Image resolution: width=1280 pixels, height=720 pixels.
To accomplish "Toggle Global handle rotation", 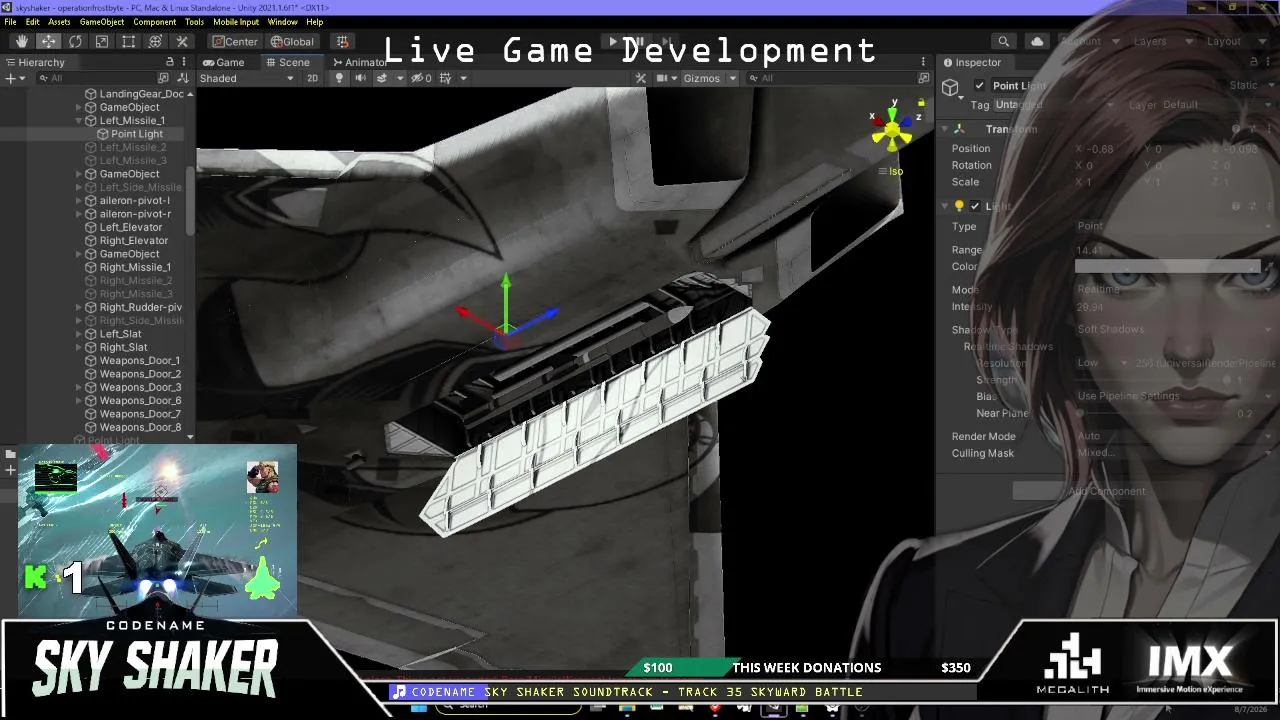I will click(x=292, y=41).
